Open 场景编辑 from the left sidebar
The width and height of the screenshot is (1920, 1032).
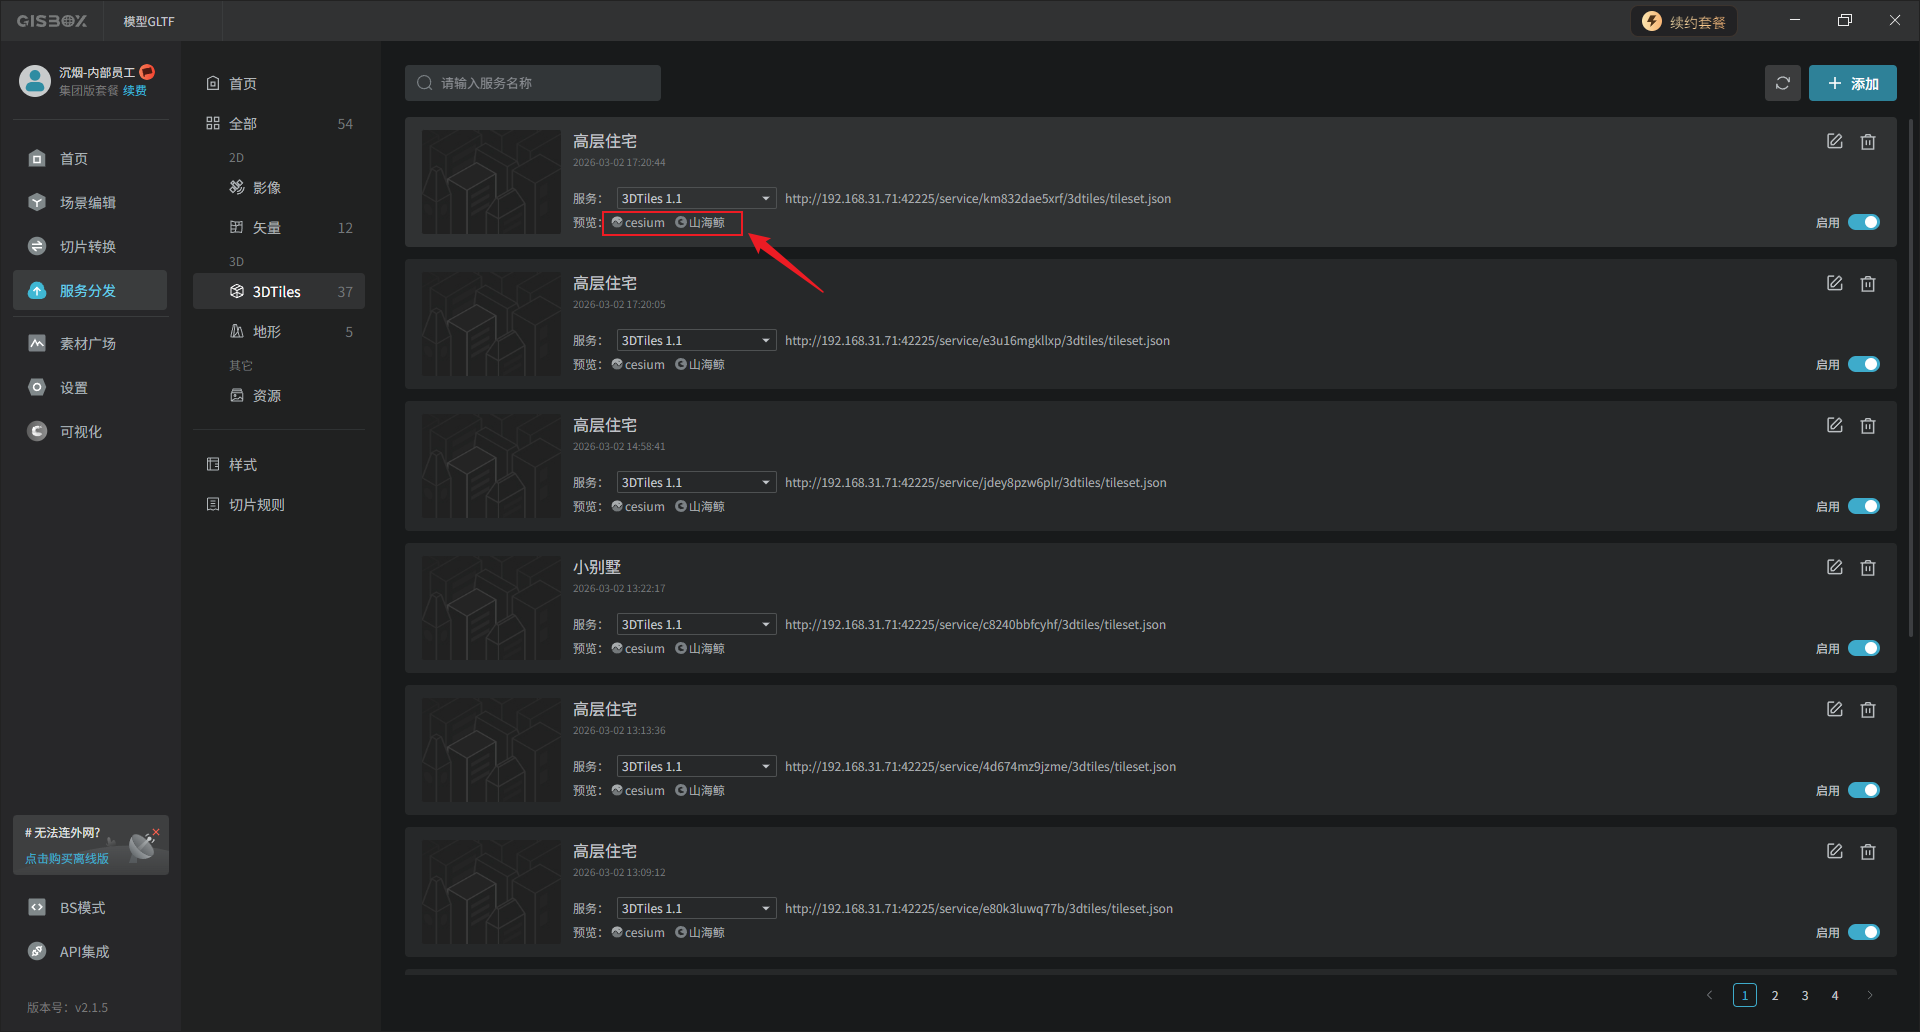coord(88,203)
